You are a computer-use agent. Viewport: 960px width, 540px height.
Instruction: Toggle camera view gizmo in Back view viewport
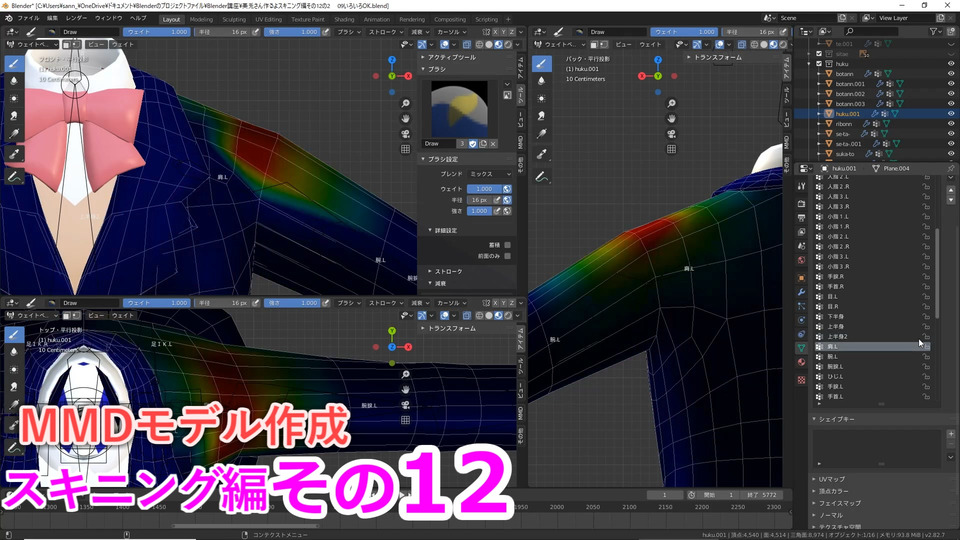click(671, 134)
